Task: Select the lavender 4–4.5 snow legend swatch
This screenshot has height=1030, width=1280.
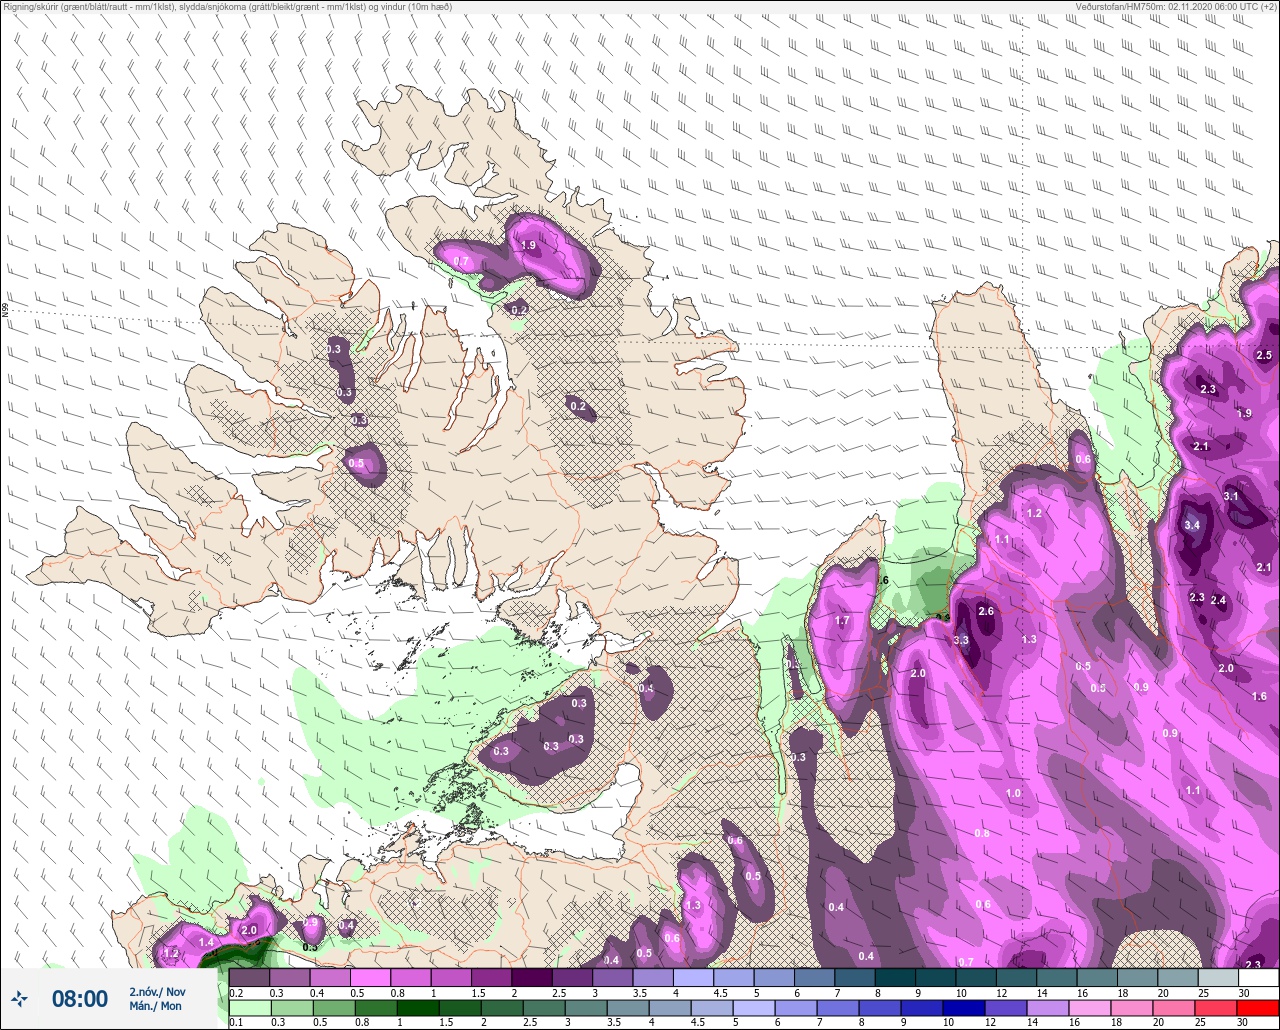Action: [694, 978]
